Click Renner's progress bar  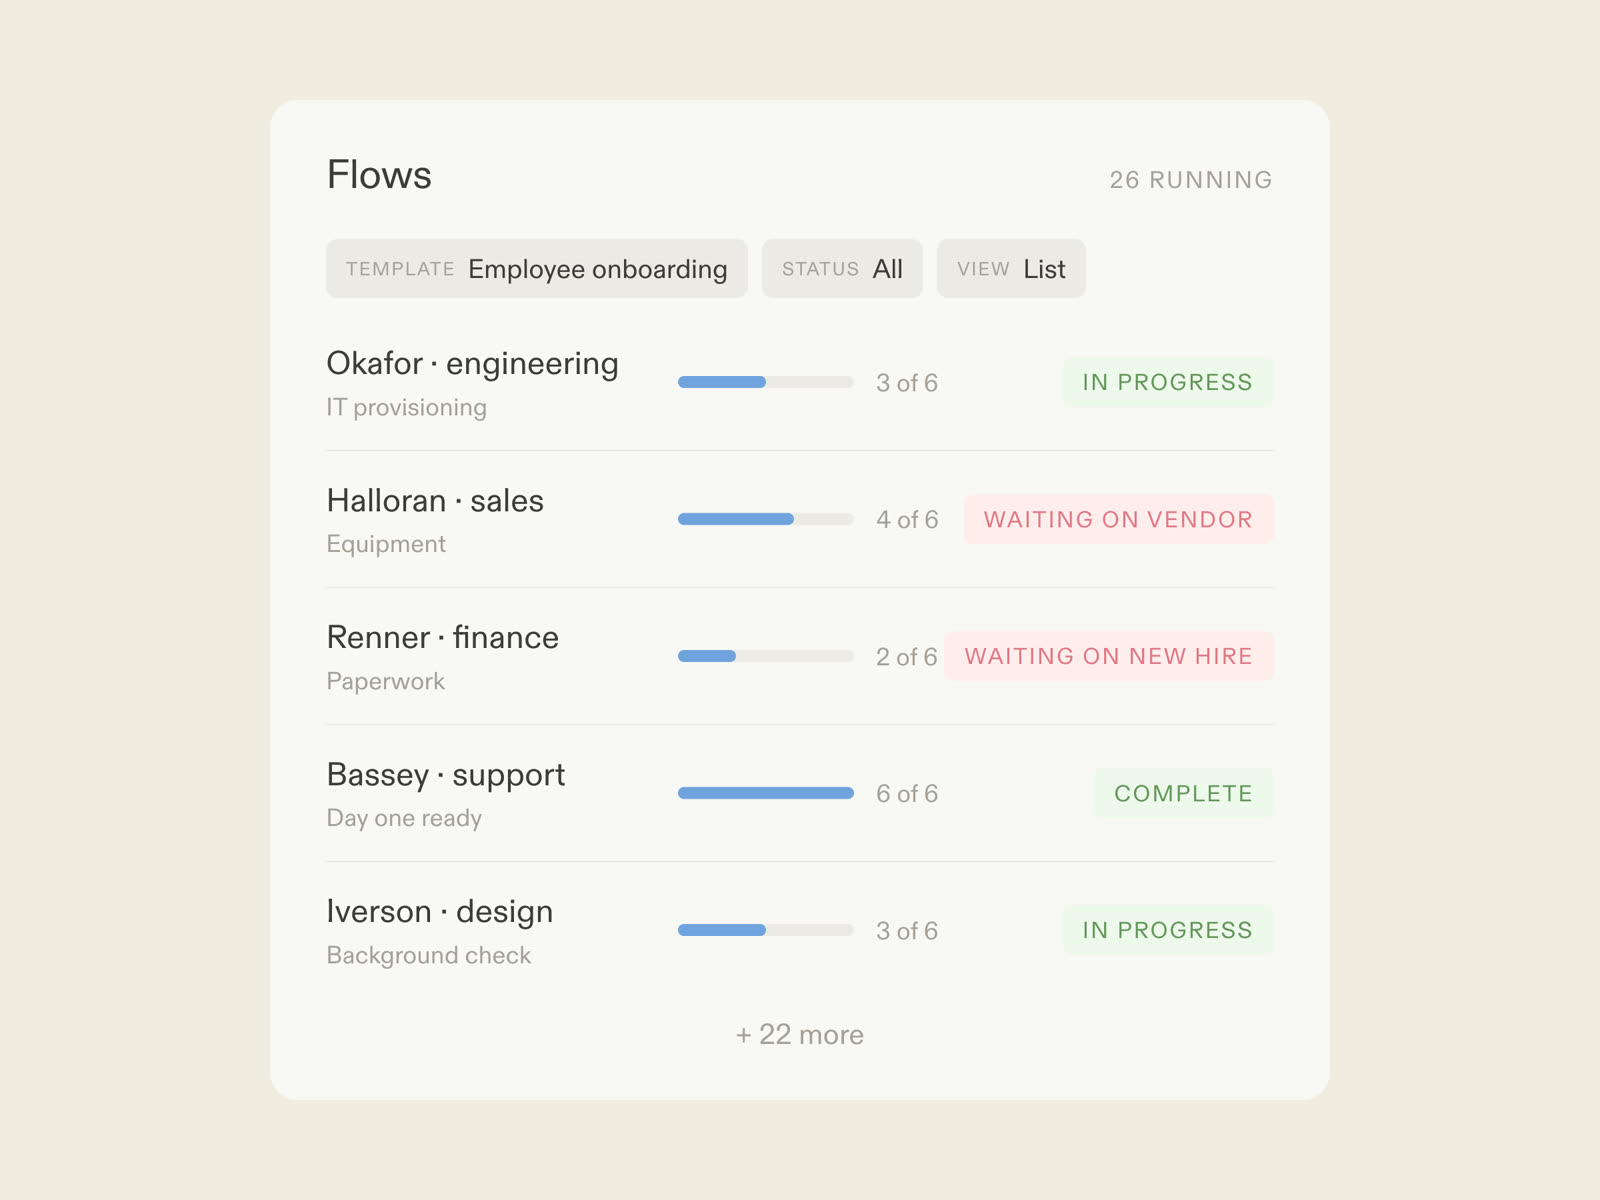(766, 656)
